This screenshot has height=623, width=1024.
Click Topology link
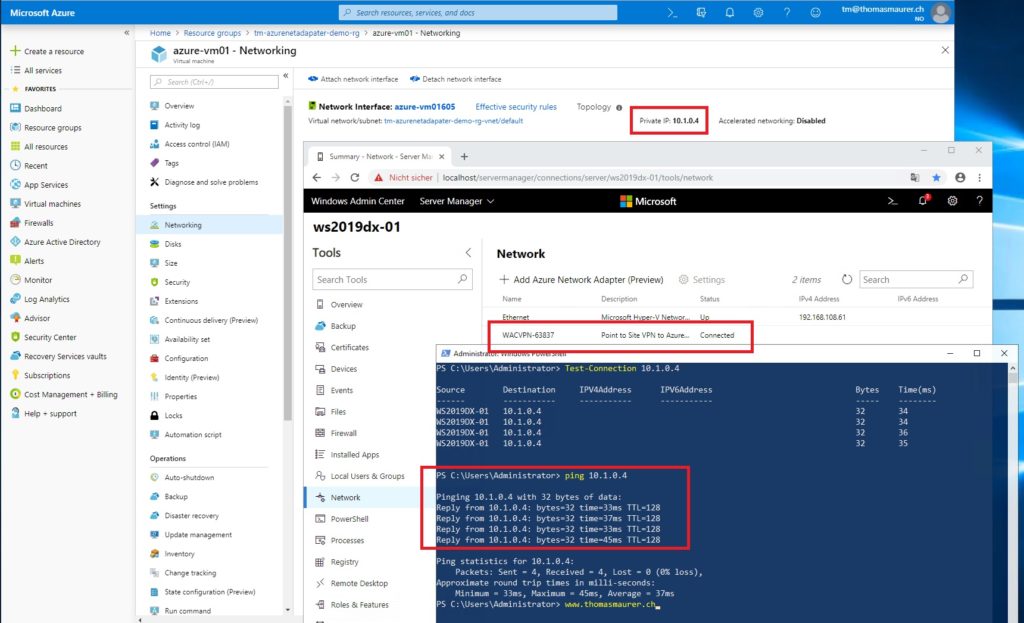tap(594, 106)
